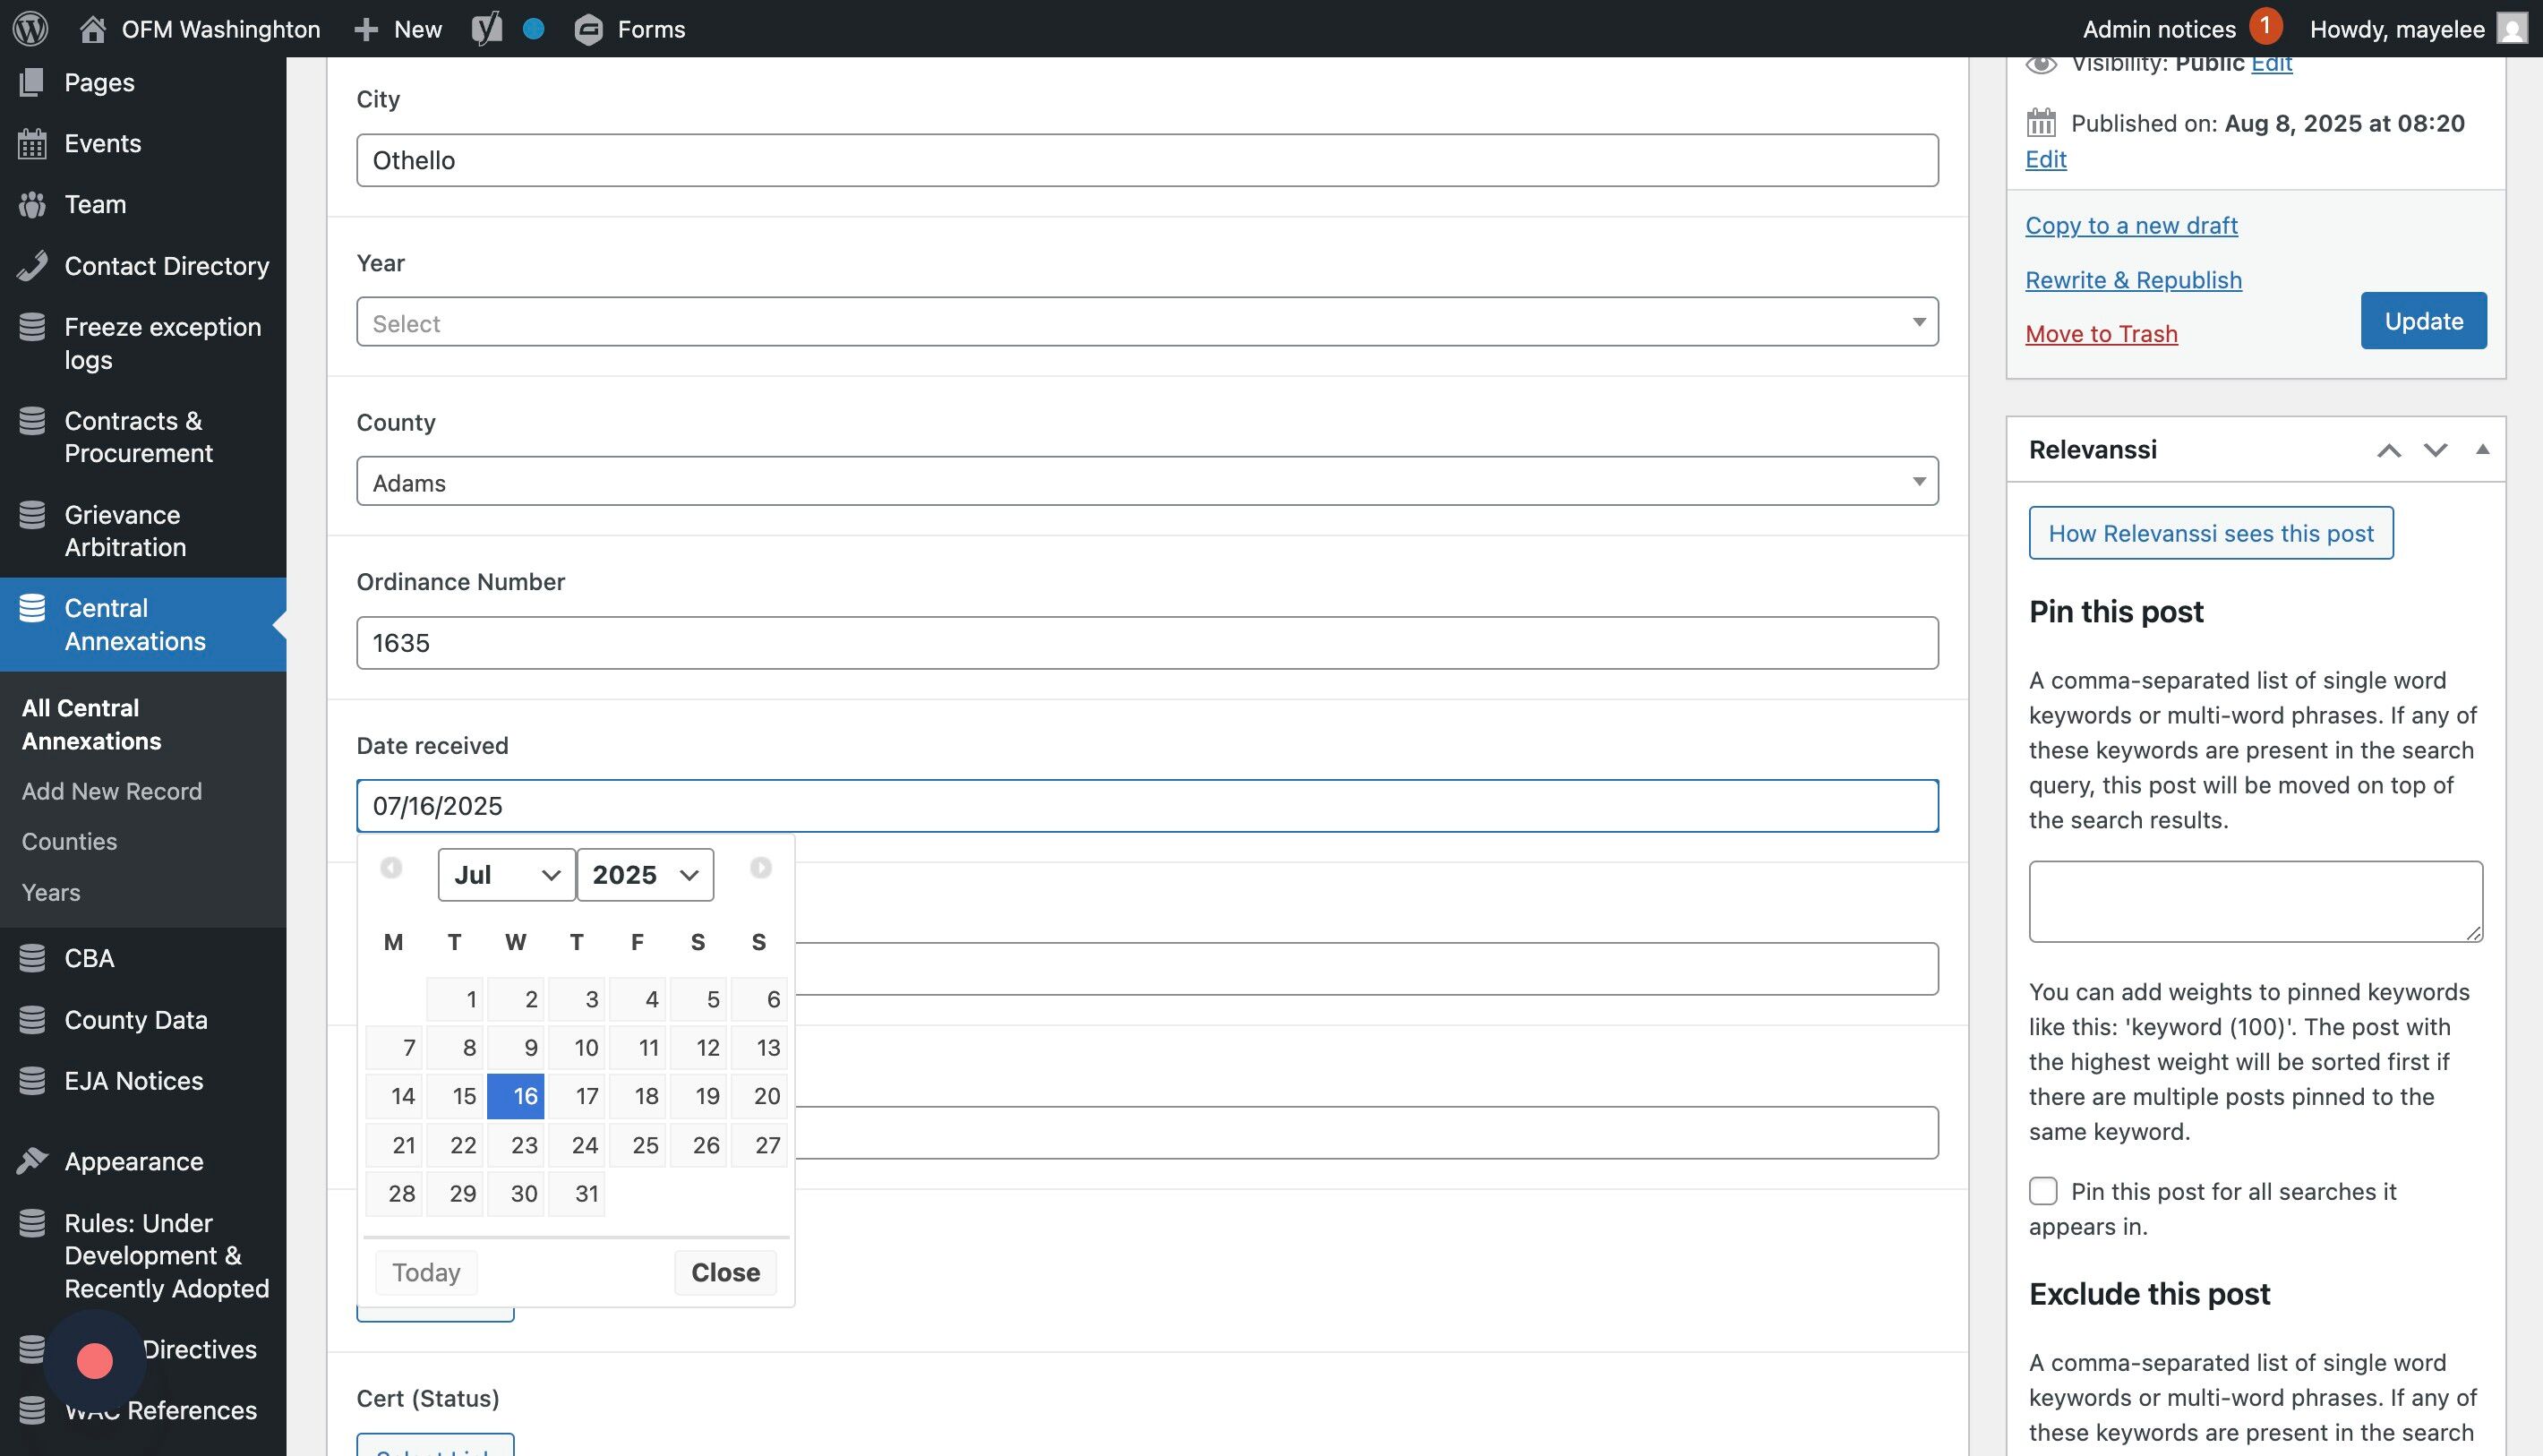Go to previous month in datepicker
Viewport: 2543px width, 1456px height.
391,868
